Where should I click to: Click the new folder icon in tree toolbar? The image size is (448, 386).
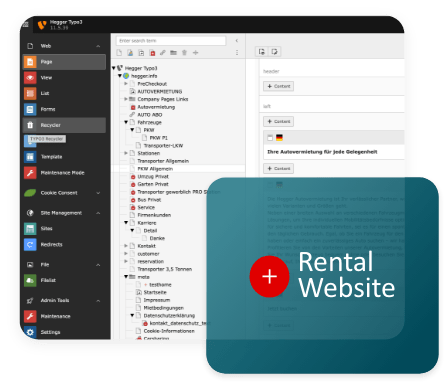(x=173, y=53)
